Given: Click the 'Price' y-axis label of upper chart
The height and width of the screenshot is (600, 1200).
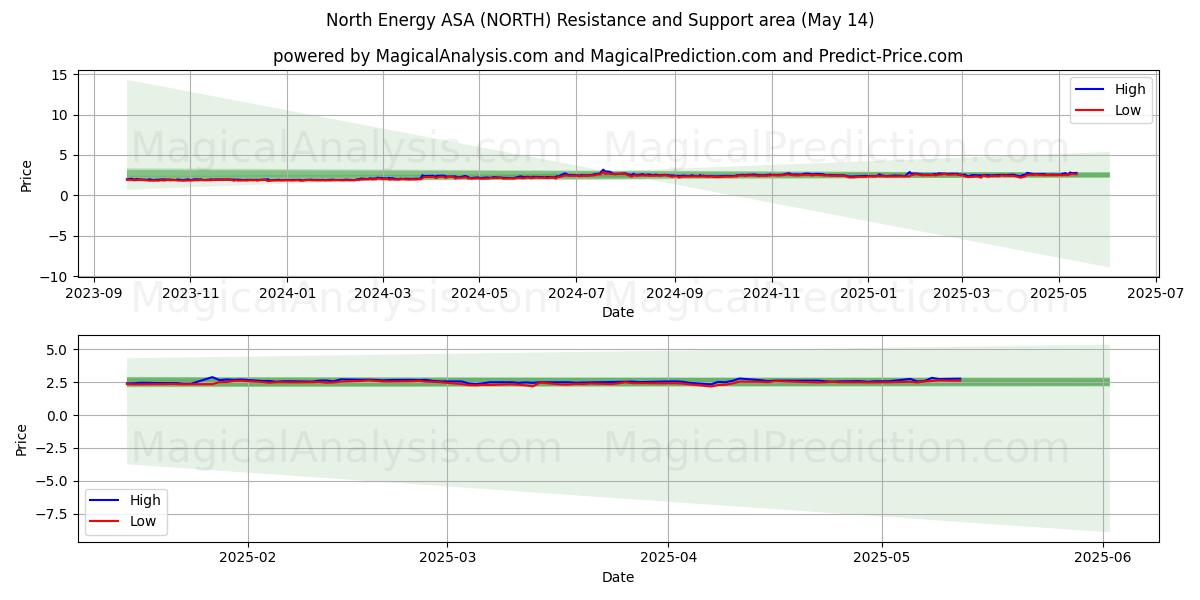Looking at the screenshot, I should coord(27,175).
